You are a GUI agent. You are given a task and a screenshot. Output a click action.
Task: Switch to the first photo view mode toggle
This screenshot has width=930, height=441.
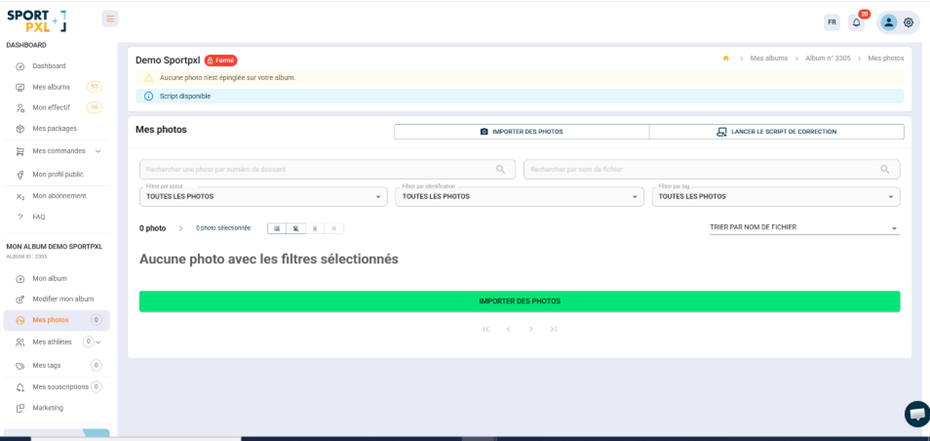pos(277,229)
